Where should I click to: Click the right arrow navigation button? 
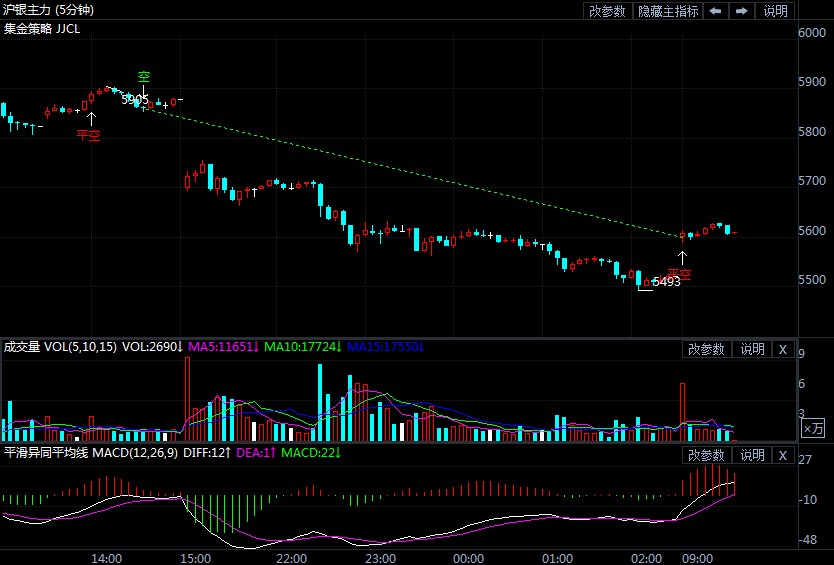pyautogui.click(x=741, y=11)
